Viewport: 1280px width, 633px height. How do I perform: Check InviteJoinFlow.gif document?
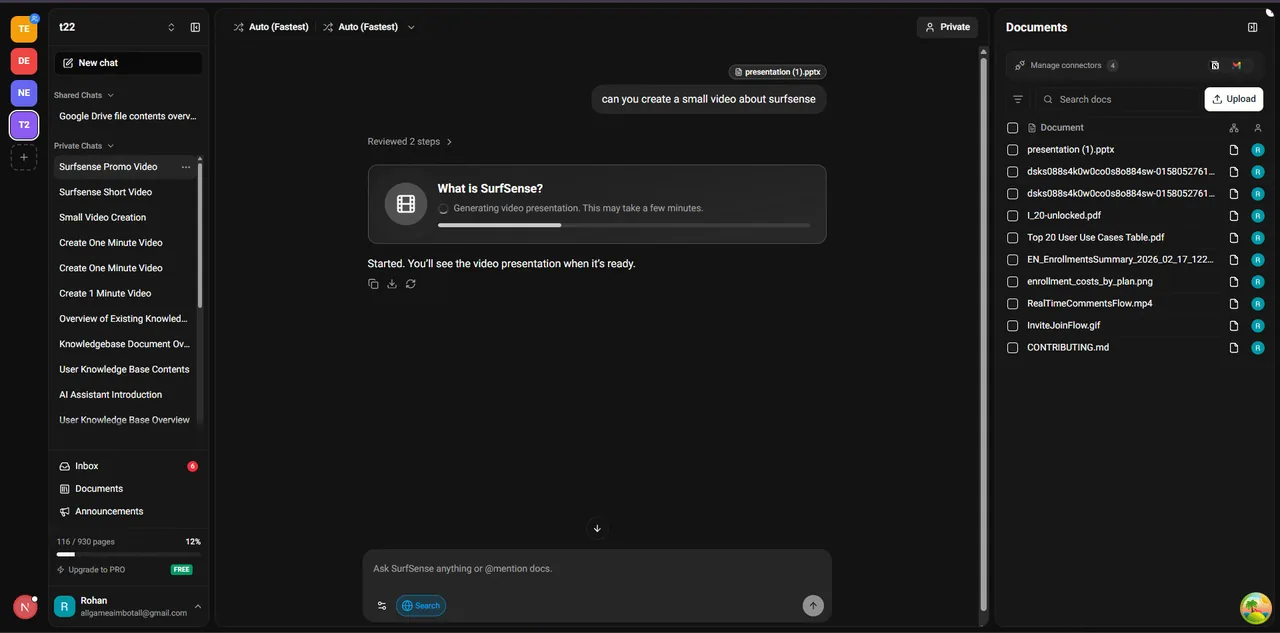point(1013,326)
